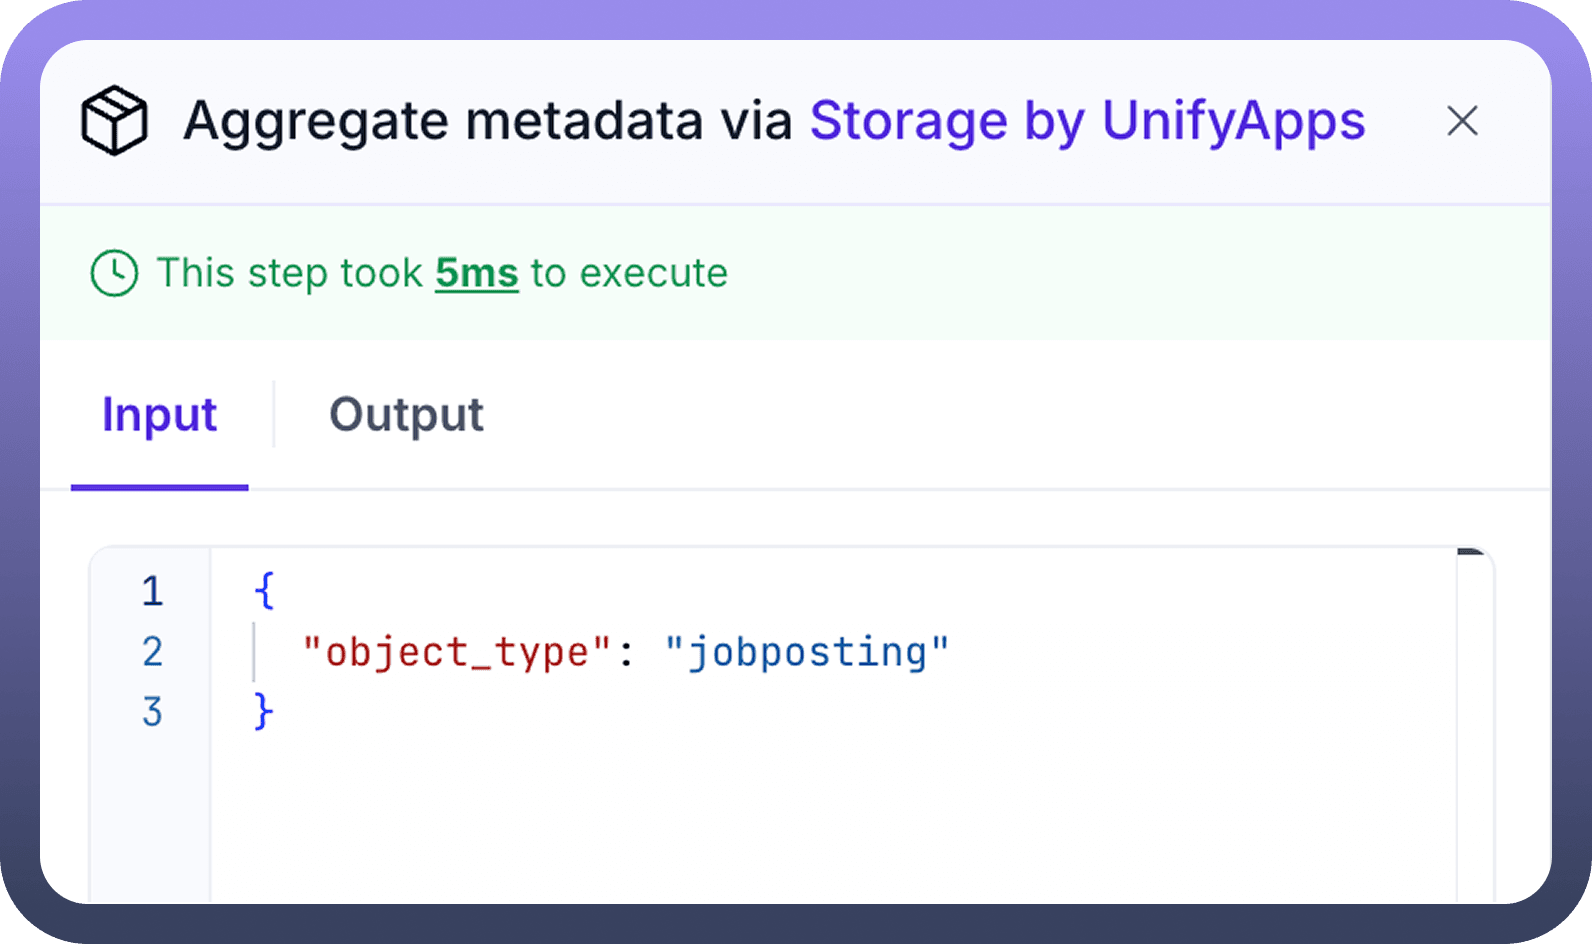Click the indent guide line beside line 2

tap(254, 652)
